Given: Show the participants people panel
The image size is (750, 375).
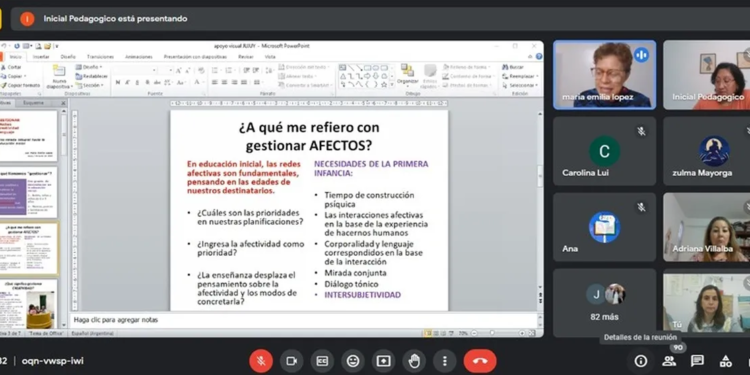Looking at the screenshot, I should tap(669, 361).
